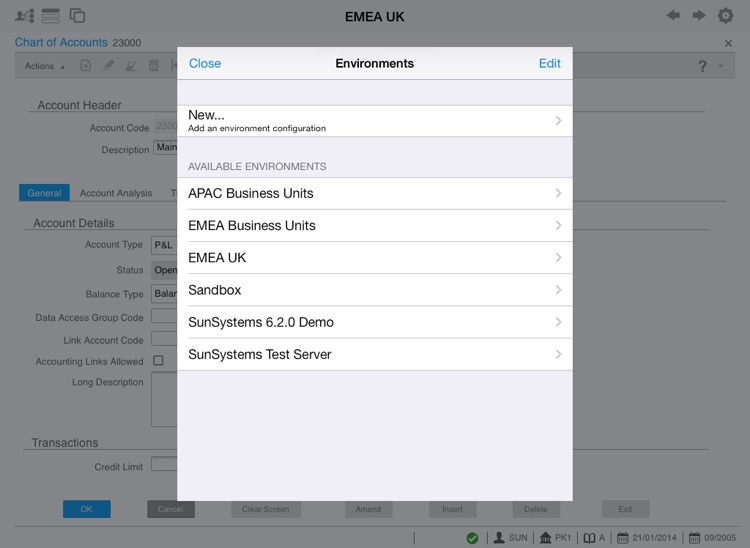Add a New environment configuration
The height and width of the screenshot is (548, 750).
(375, 121)
